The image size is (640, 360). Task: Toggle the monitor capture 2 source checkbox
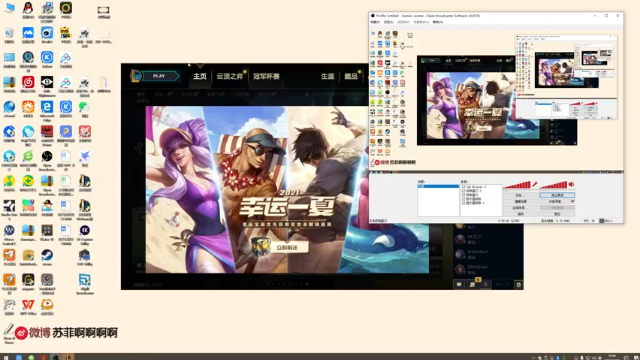pos(463,202)
